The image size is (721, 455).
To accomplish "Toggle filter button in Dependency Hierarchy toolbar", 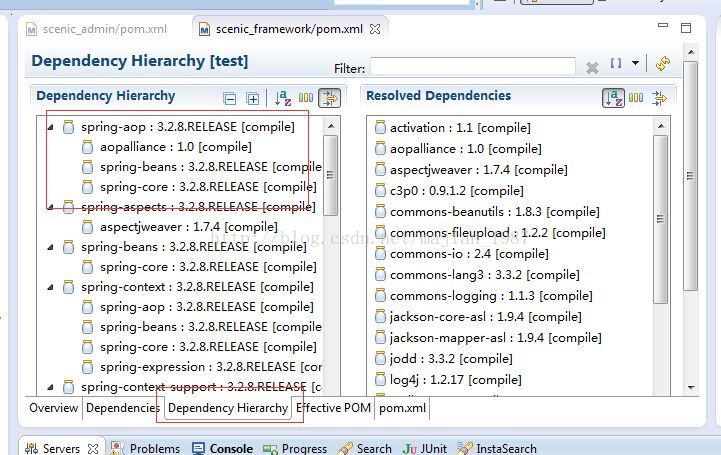I will pyautogui.click(x=329, y=98).
